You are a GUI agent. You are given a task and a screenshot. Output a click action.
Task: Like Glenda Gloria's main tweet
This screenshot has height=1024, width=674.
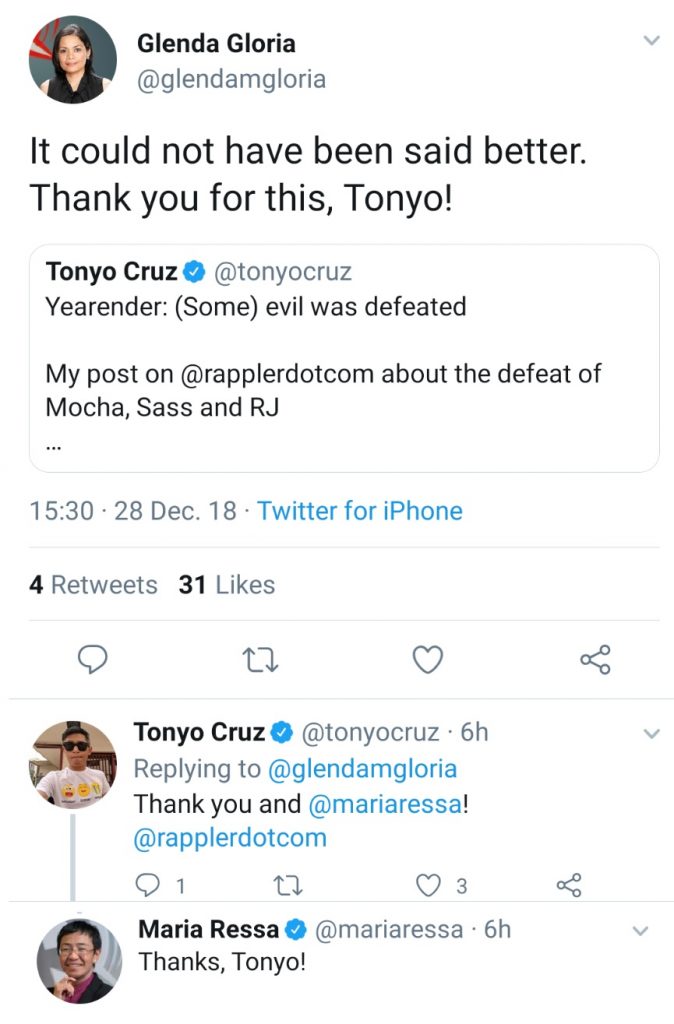pos(428,659)
